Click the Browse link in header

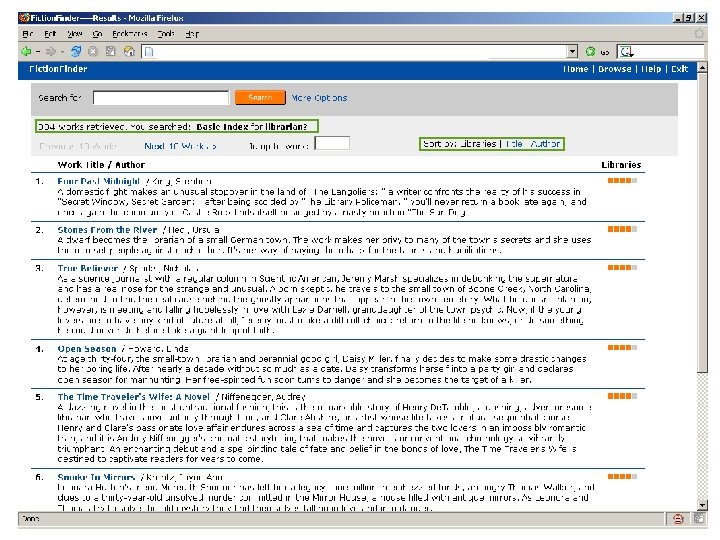tap(614, 69)
